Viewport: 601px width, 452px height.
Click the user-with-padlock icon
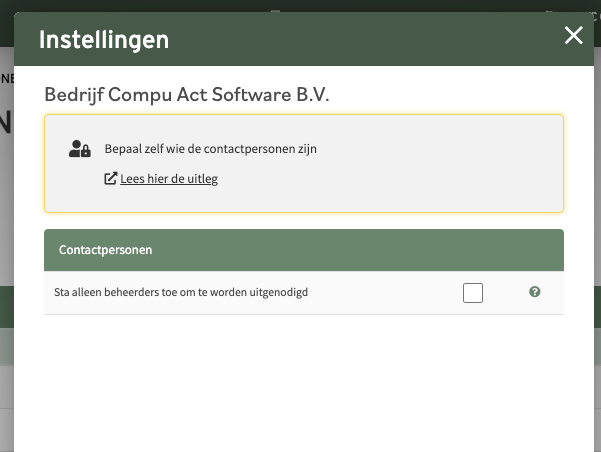[80, 149]
